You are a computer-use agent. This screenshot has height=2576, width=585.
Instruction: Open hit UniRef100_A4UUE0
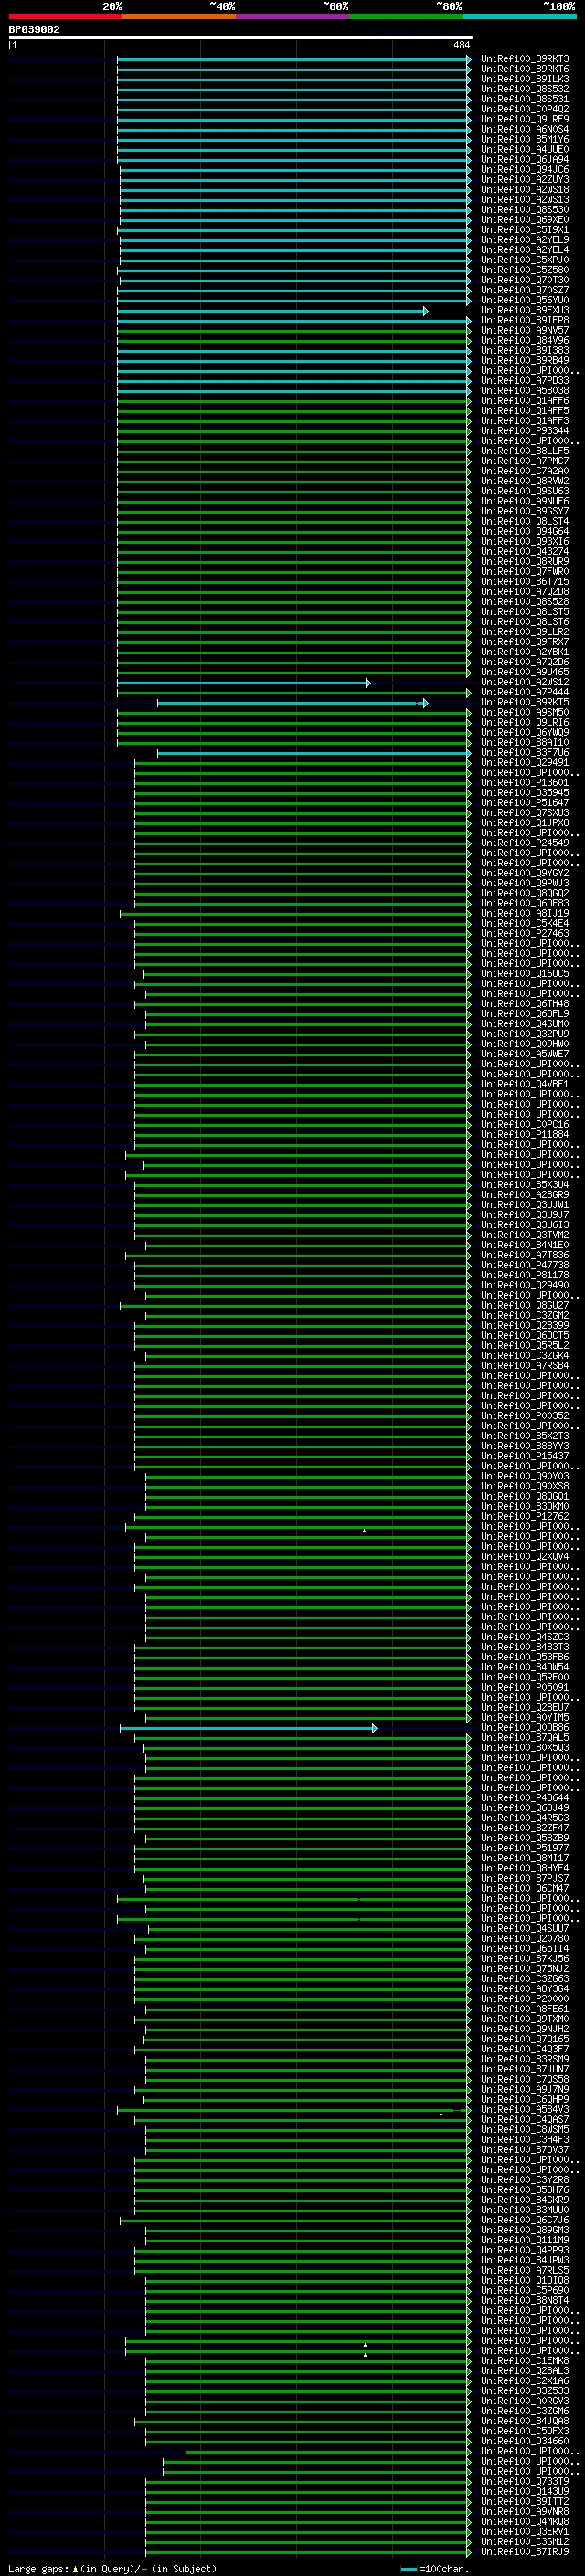tap(525, 149)
